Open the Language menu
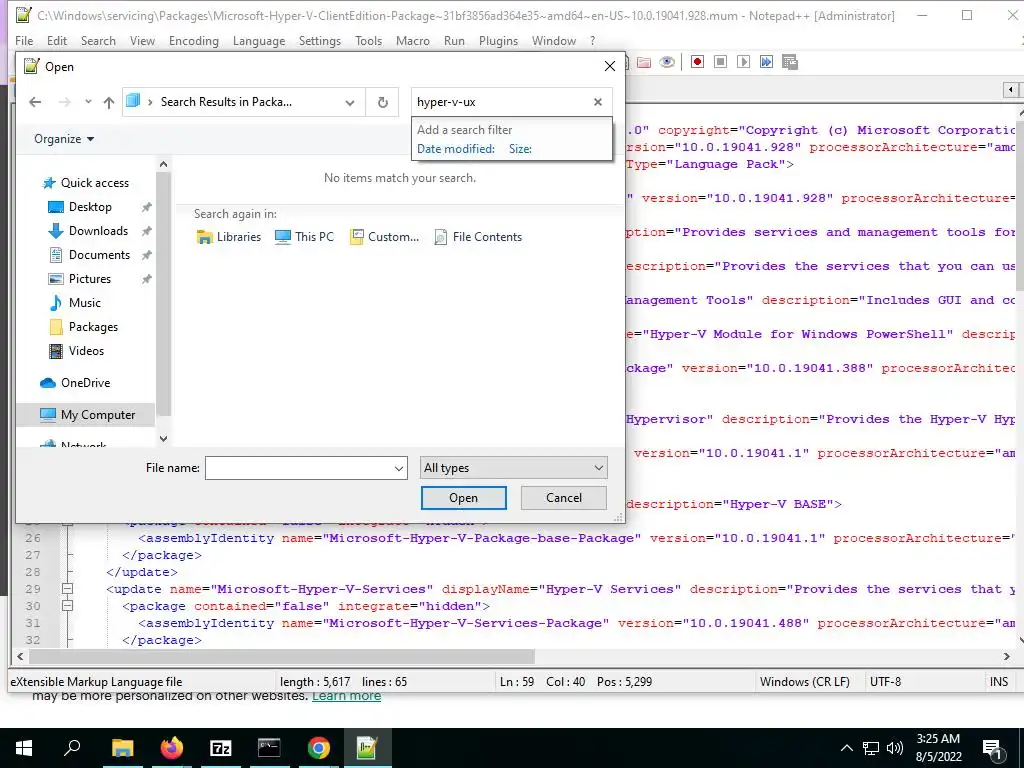1024x768 pixels. [x=259, y=40]
